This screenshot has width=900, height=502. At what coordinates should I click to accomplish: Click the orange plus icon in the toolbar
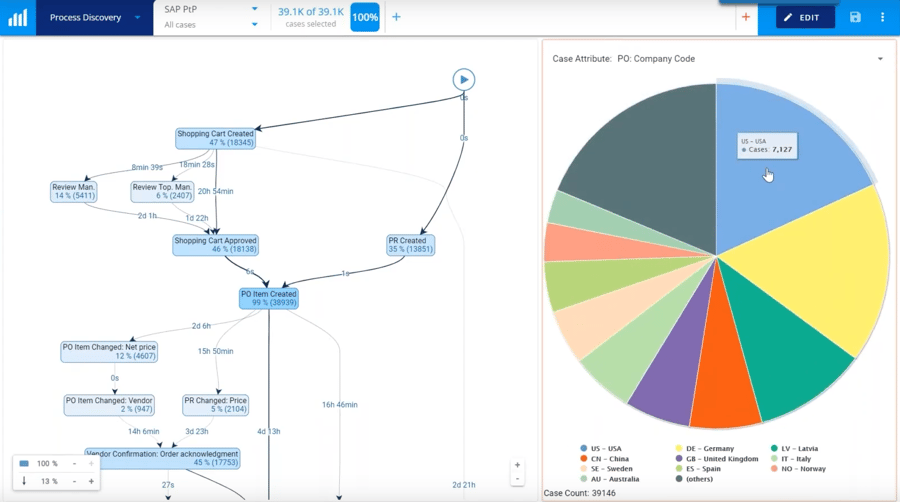[745, 17]
